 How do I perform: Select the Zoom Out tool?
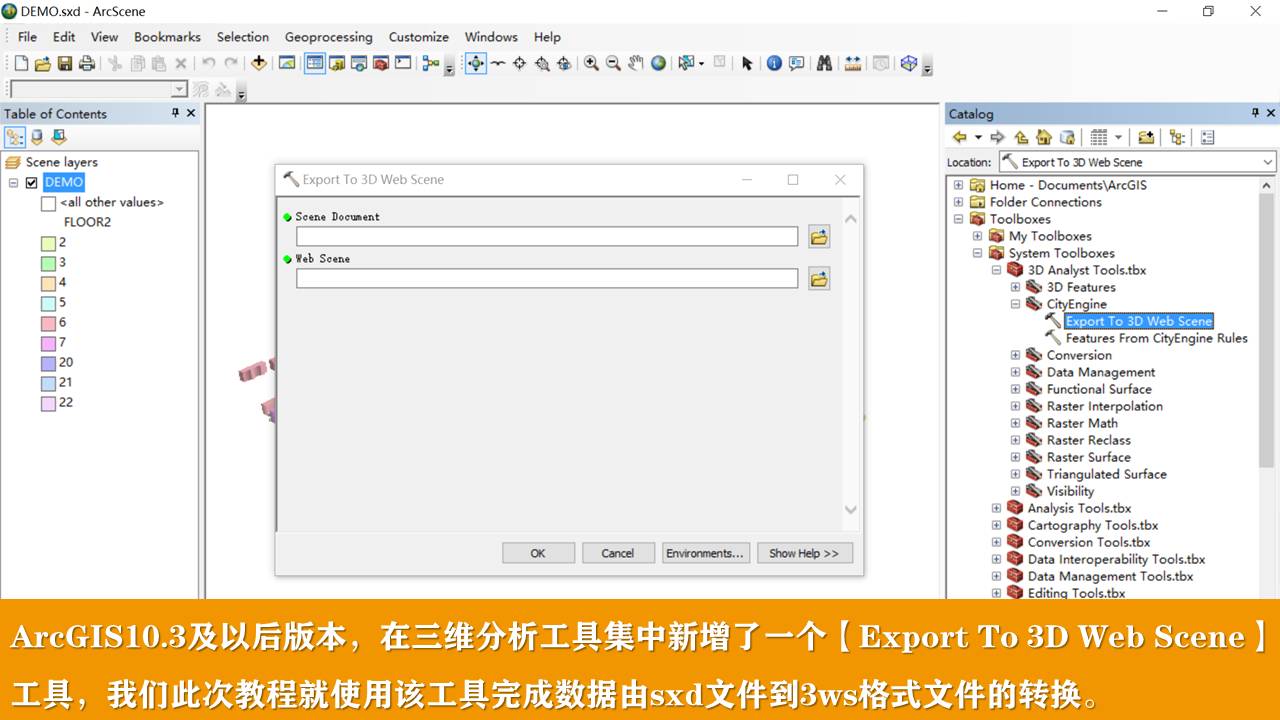point(613,63)
